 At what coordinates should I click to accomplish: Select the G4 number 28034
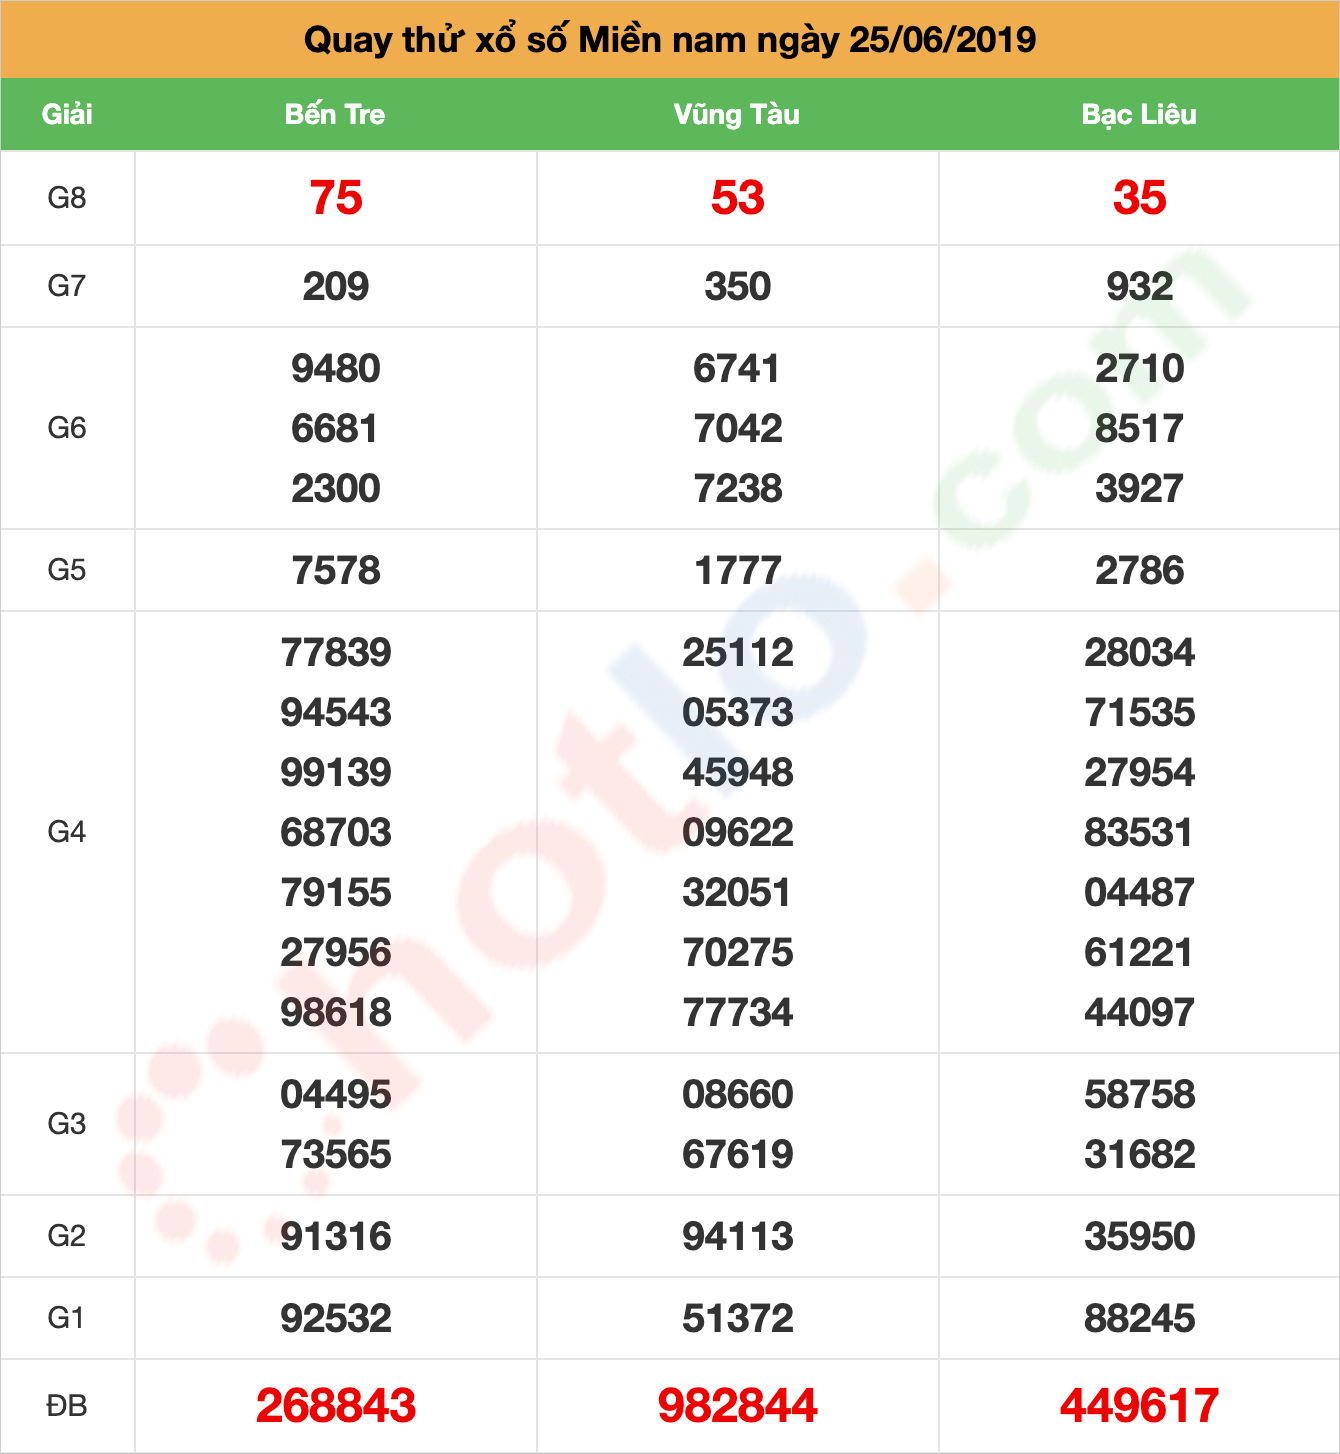pos(1140,653)
